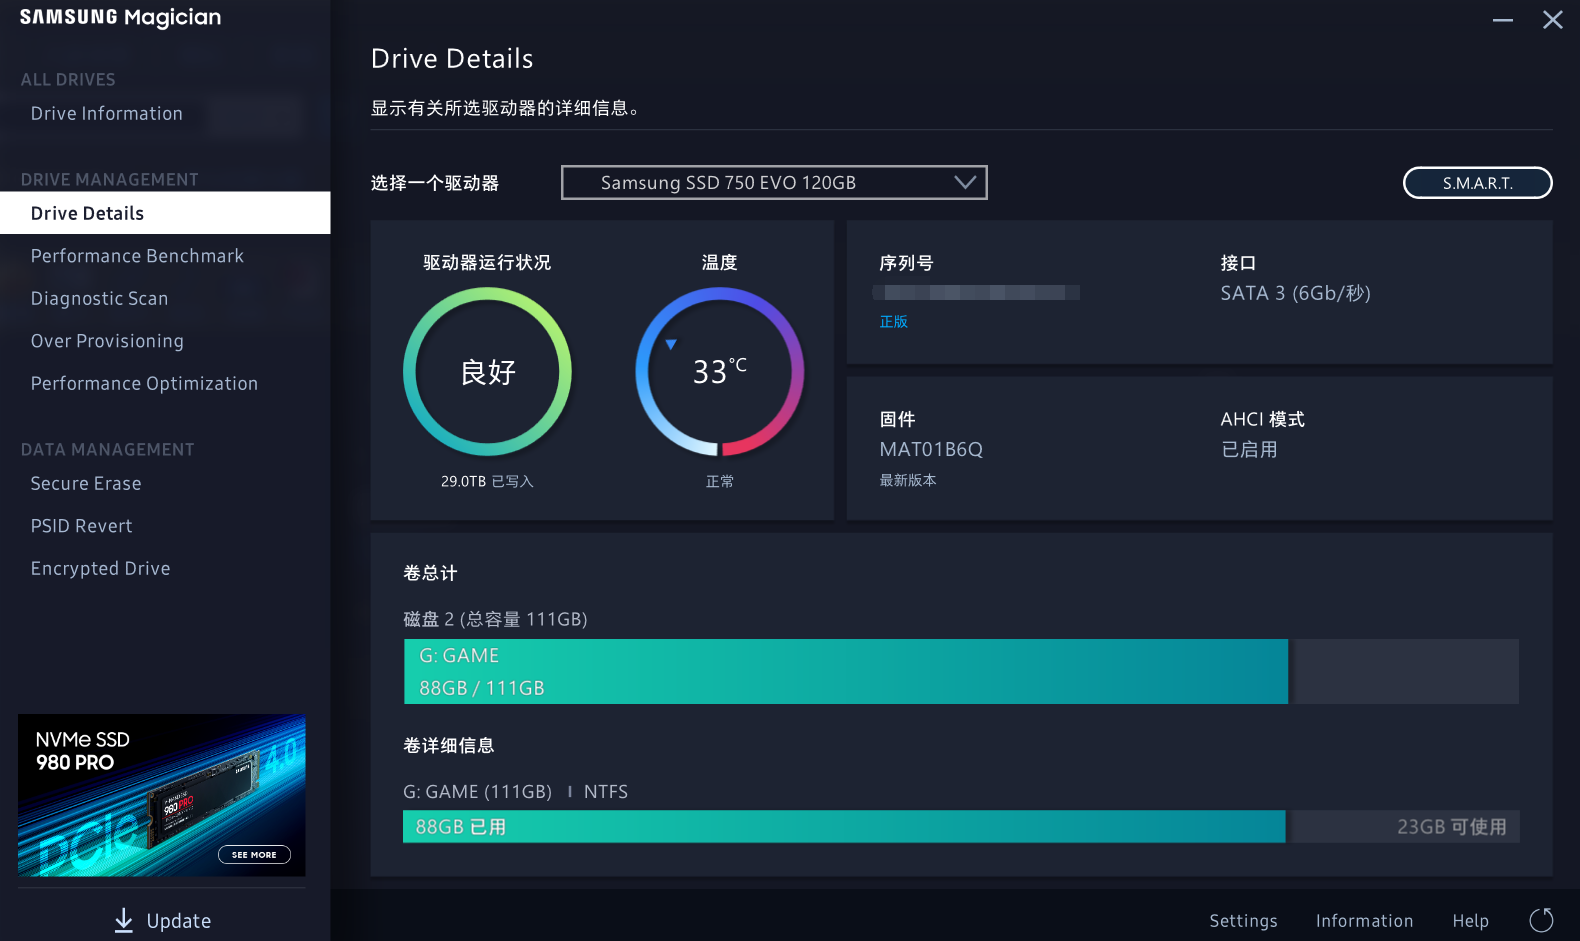Open Help in the footer
The width and height of the screenshot is (1580, 941).
[x=1470, y=921]
